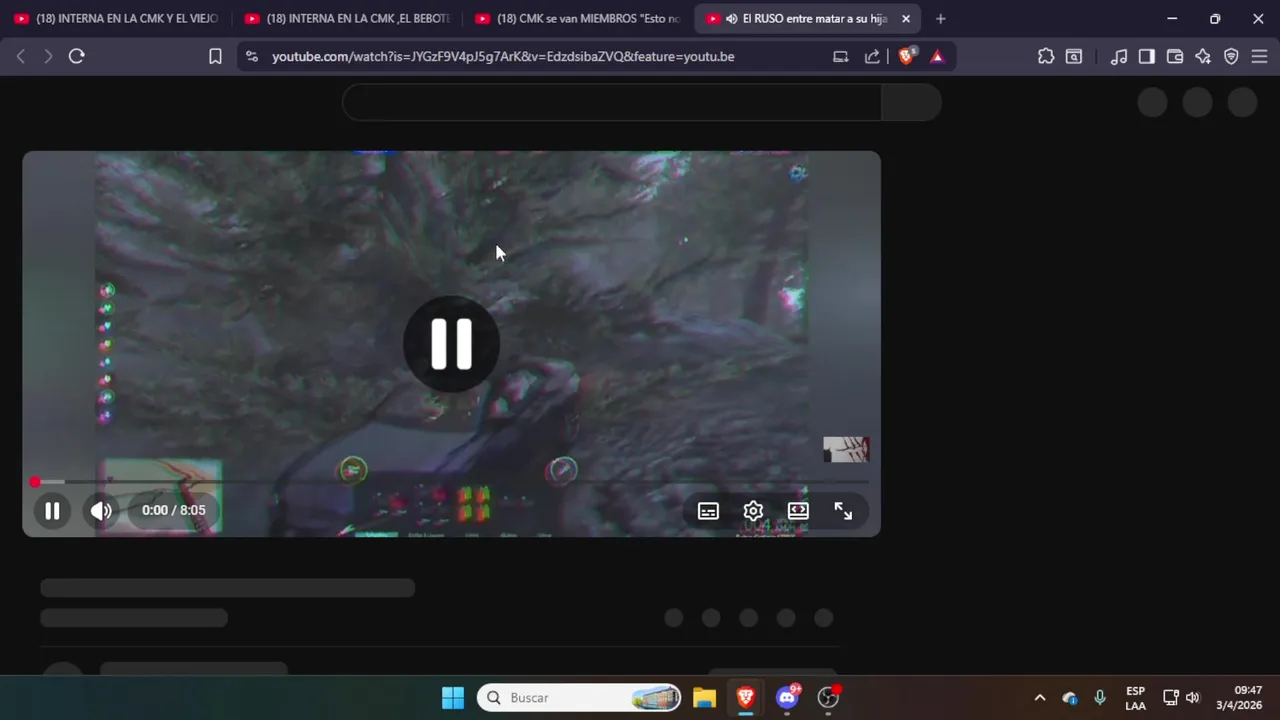Viewport: 1280px width, 720px height.
Task: Go forward to the next page
Action: click(x=48, y=56)
